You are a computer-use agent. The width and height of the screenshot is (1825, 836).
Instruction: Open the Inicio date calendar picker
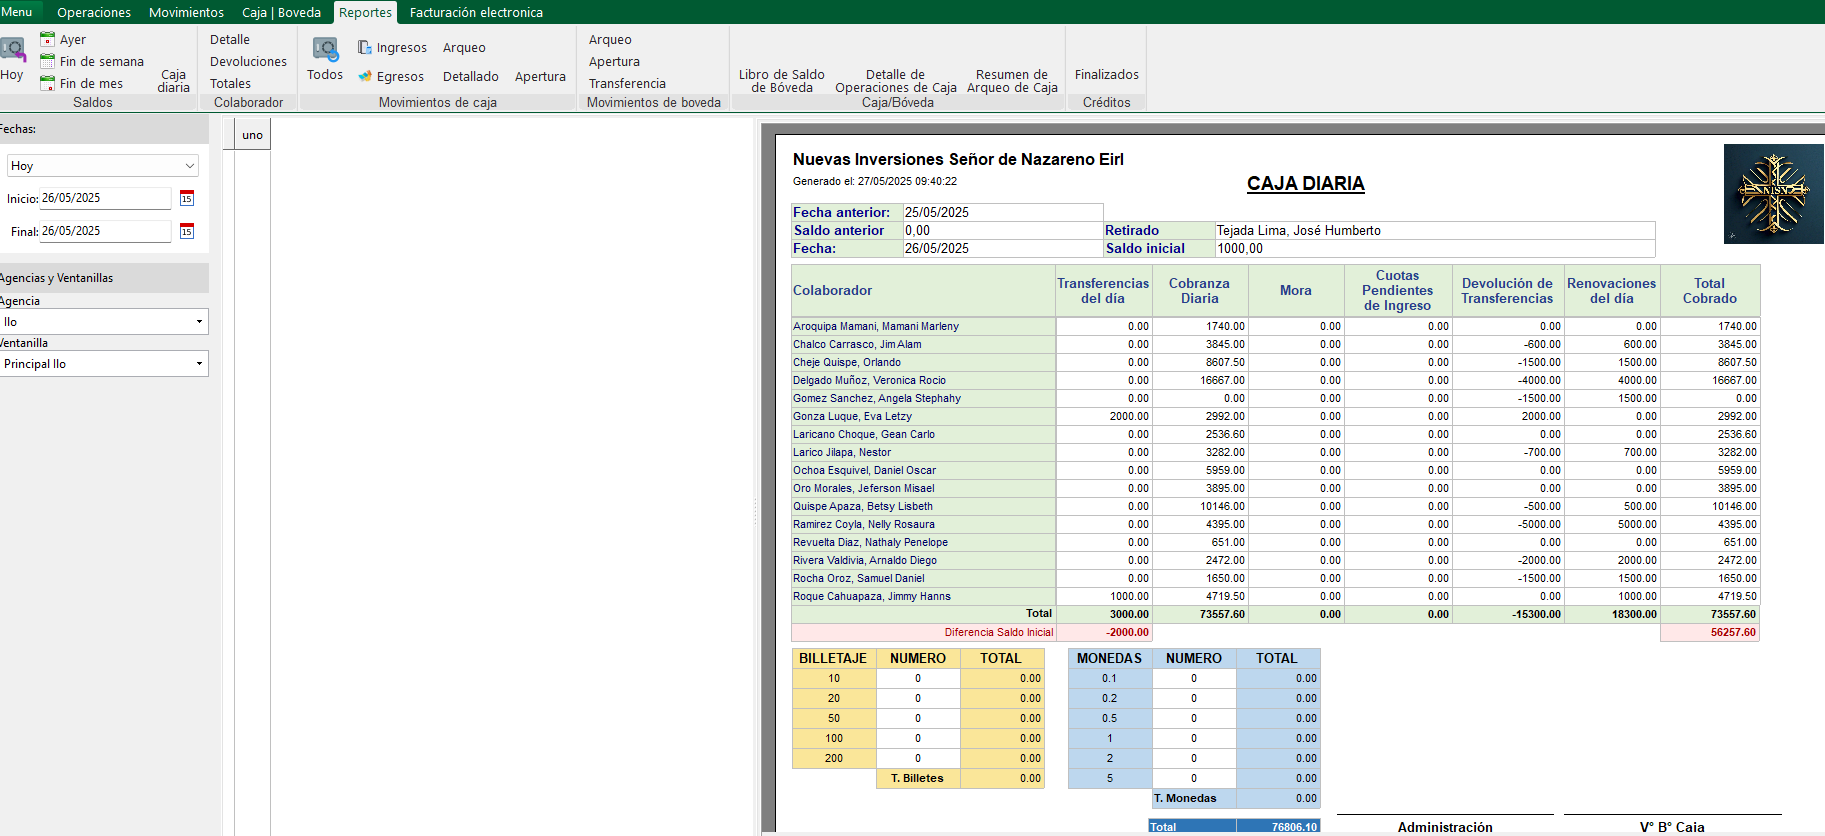[187, 198]
